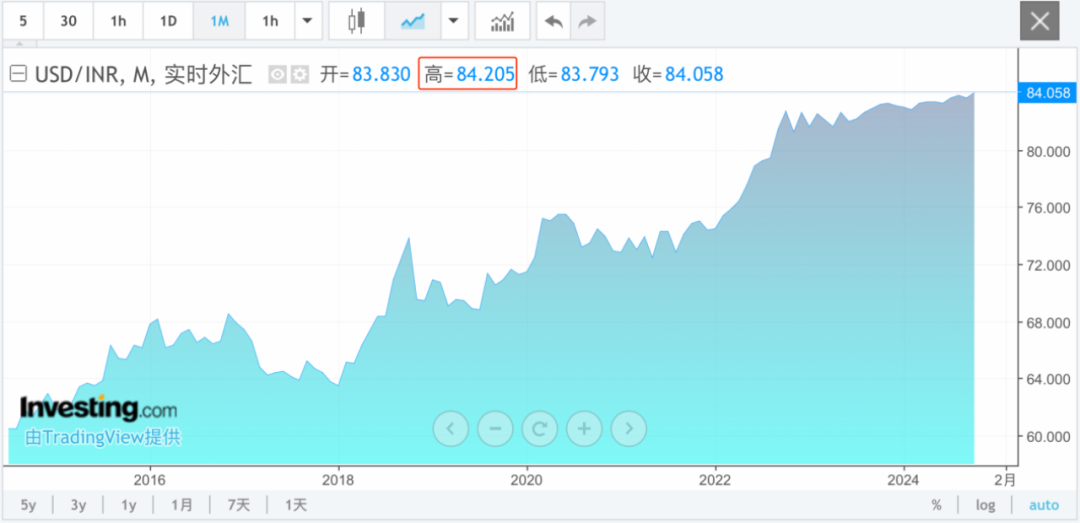Select the 30 minute interval tab

pos(68,21)
